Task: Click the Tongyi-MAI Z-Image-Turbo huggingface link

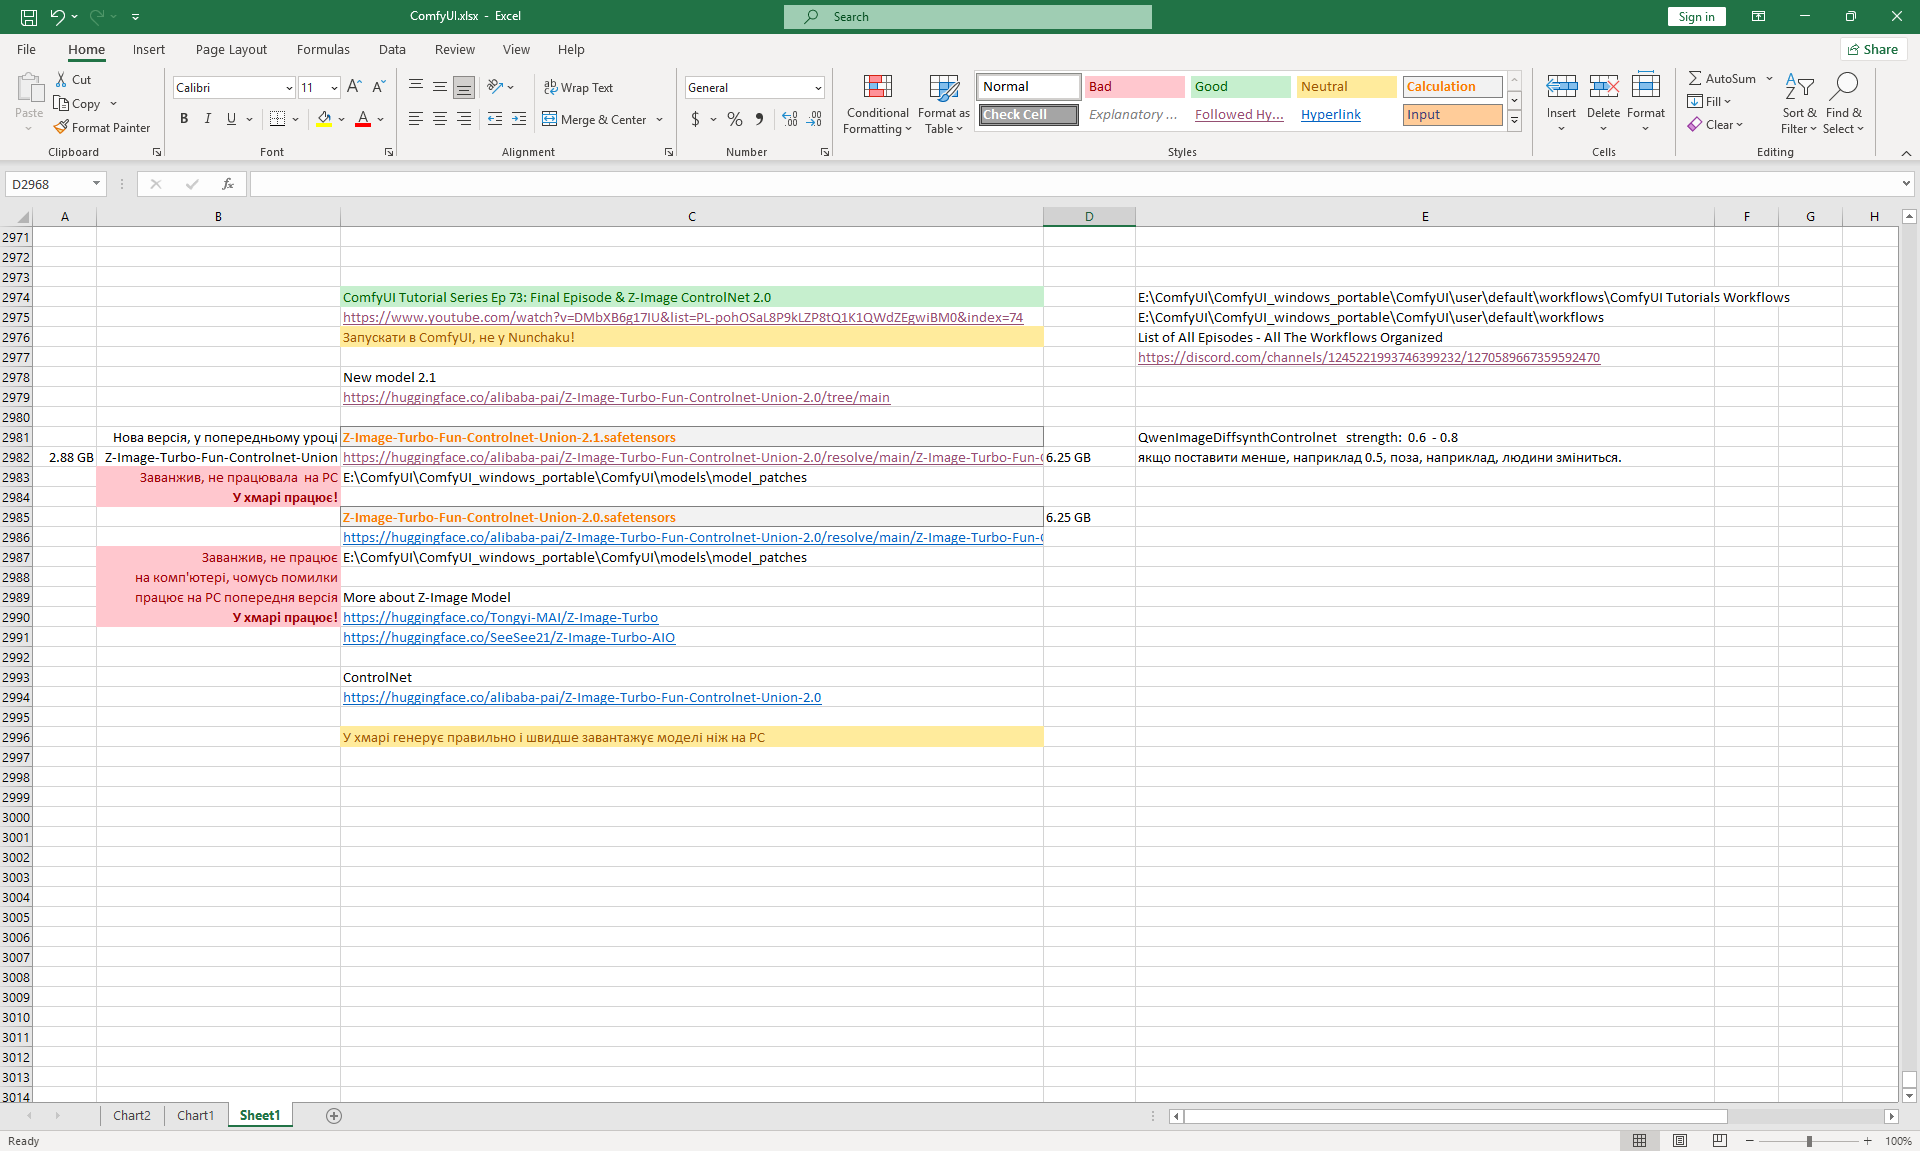Action: point(500,618)
